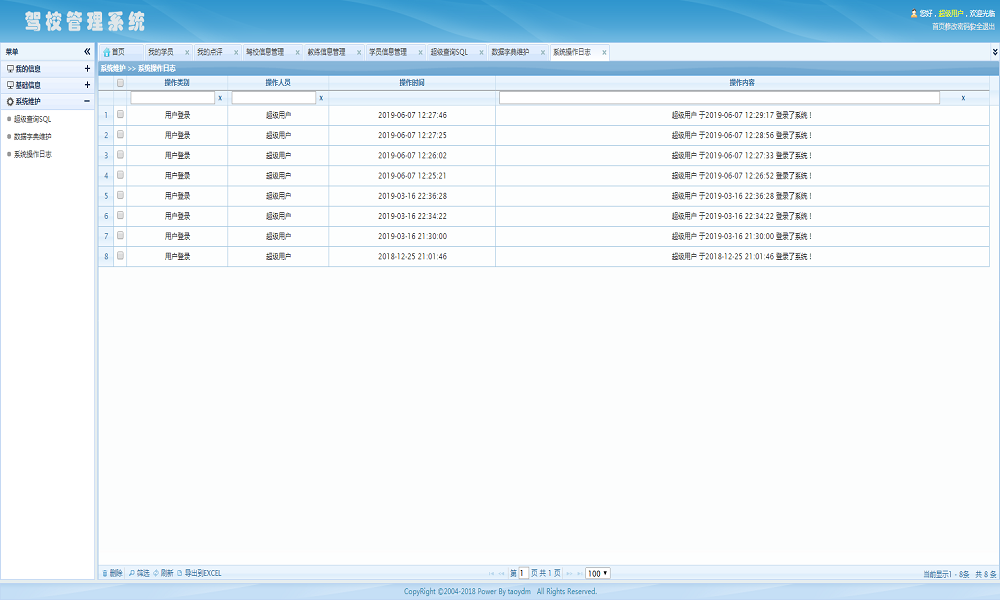Switch to the 首页 home tab

pyautogui.click(x=118, y=52)
